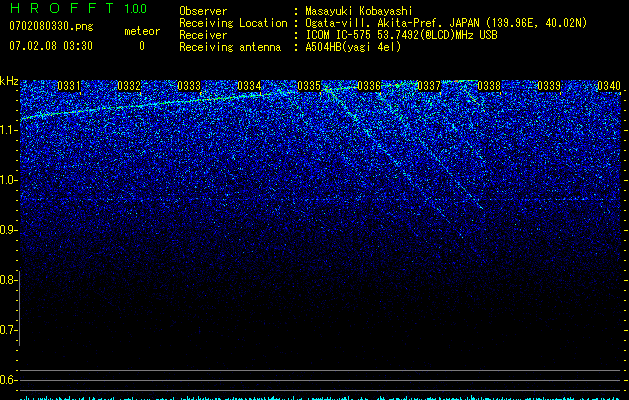Click the 0.8 kHz axis label
The width and height of the screenshot is (629, 400).
[8, 280]
